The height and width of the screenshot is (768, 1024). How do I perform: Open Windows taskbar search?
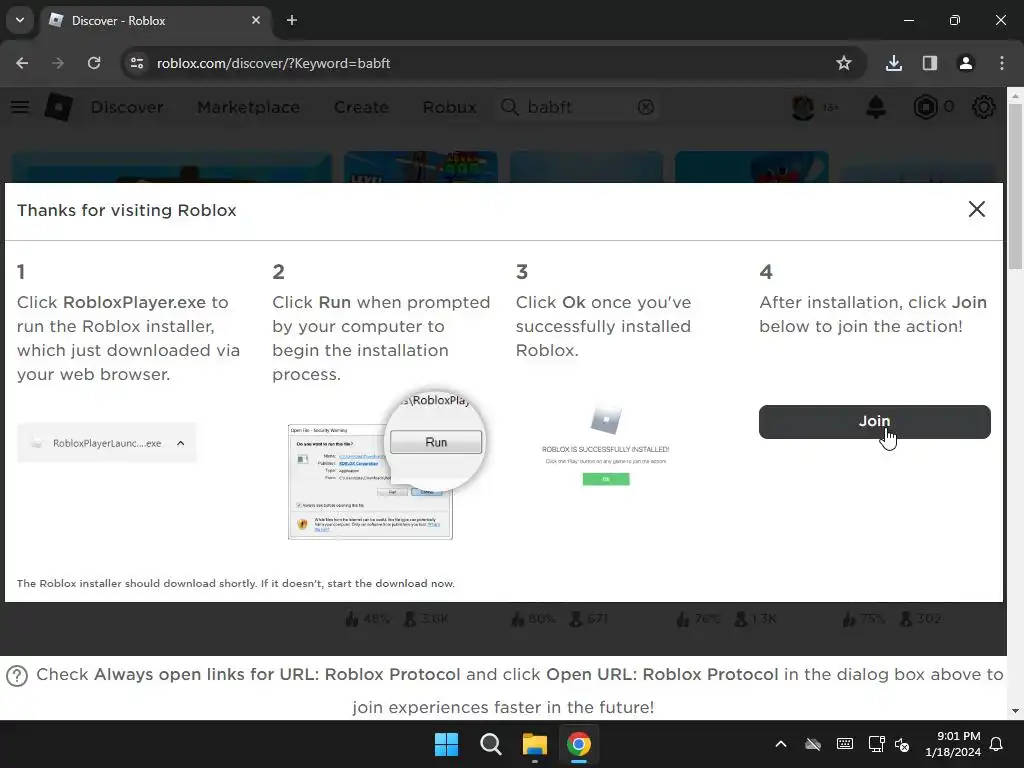click(490, 744)
